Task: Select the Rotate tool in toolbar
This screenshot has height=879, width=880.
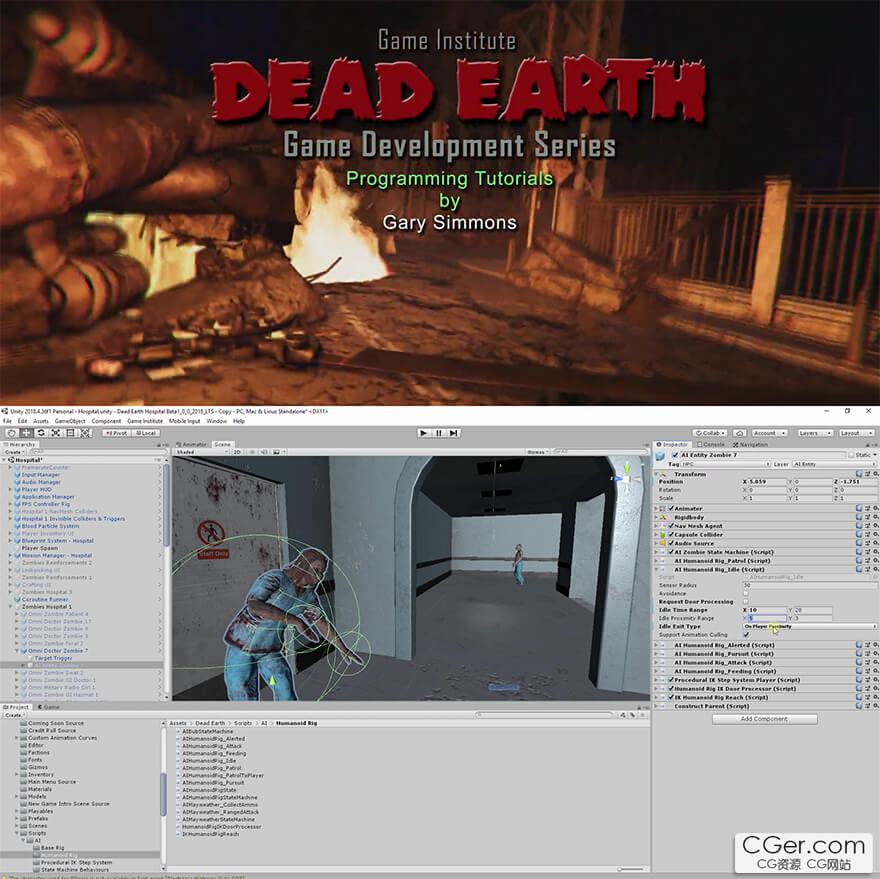Action: pyautogui.click(x=41, y=433)
